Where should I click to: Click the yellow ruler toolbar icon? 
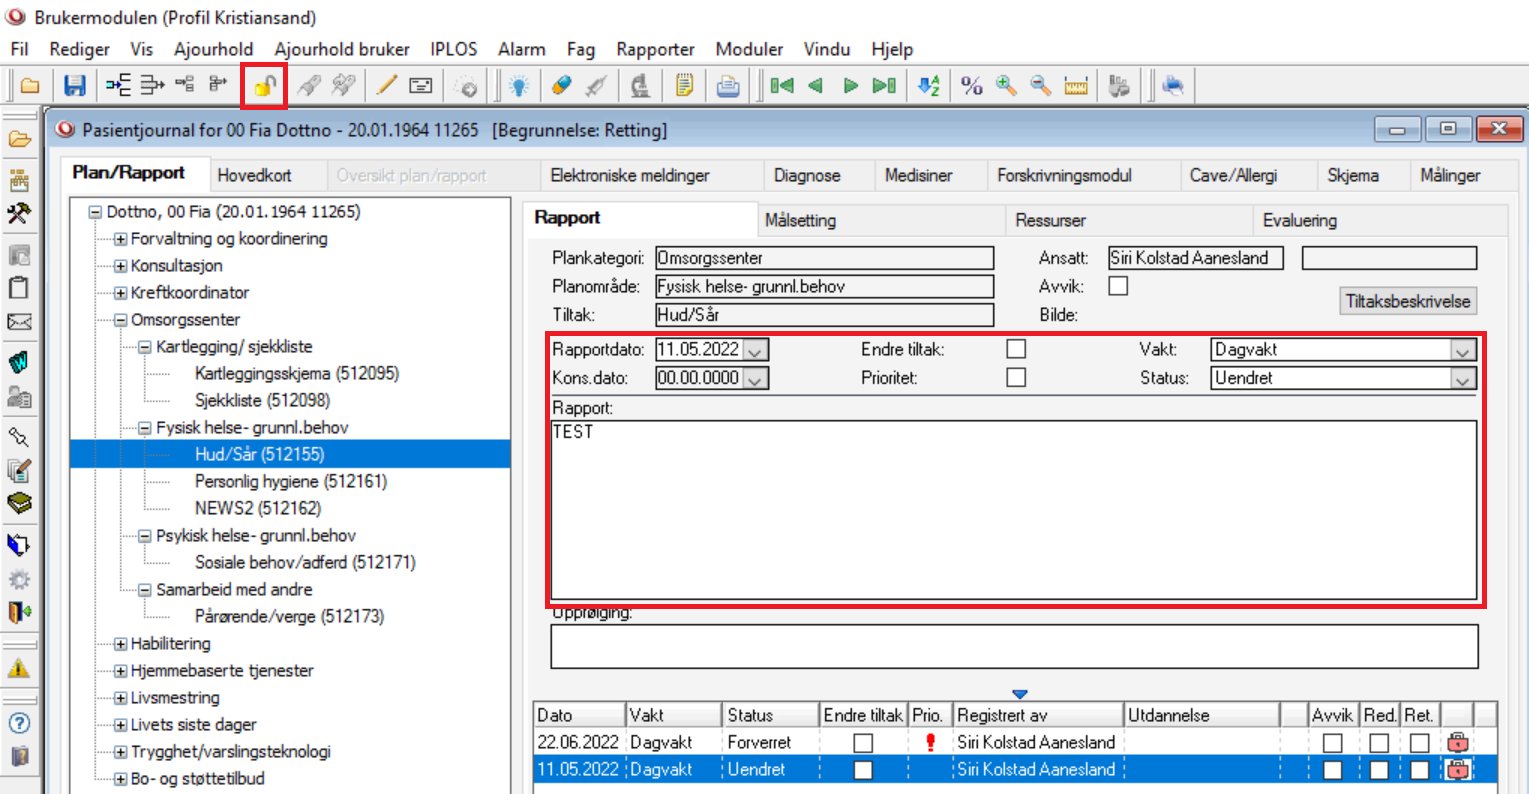(x=1075, y=86)
